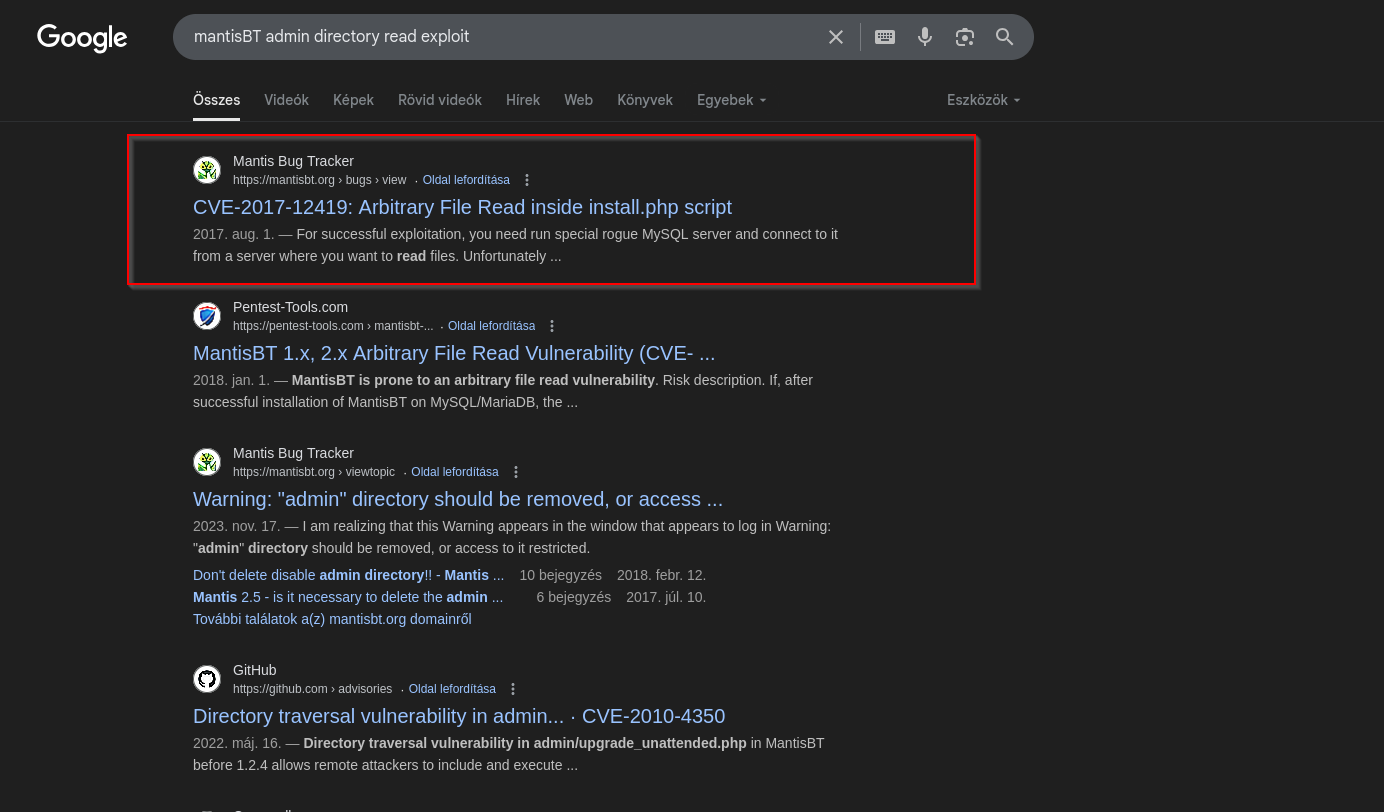1384x812 pixels.
Task: Open Directory traversal vulnerability CVE-2010-4350 link
Action: (x=459, y=716)
